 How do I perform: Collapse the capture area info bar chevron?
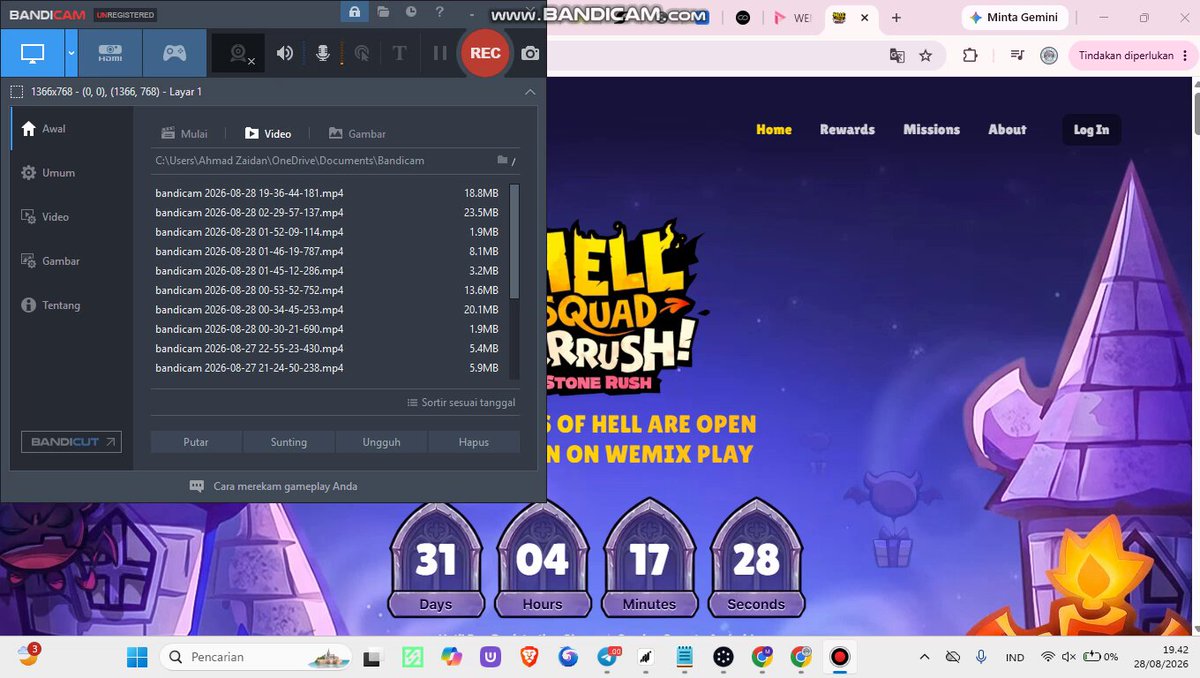530,92
